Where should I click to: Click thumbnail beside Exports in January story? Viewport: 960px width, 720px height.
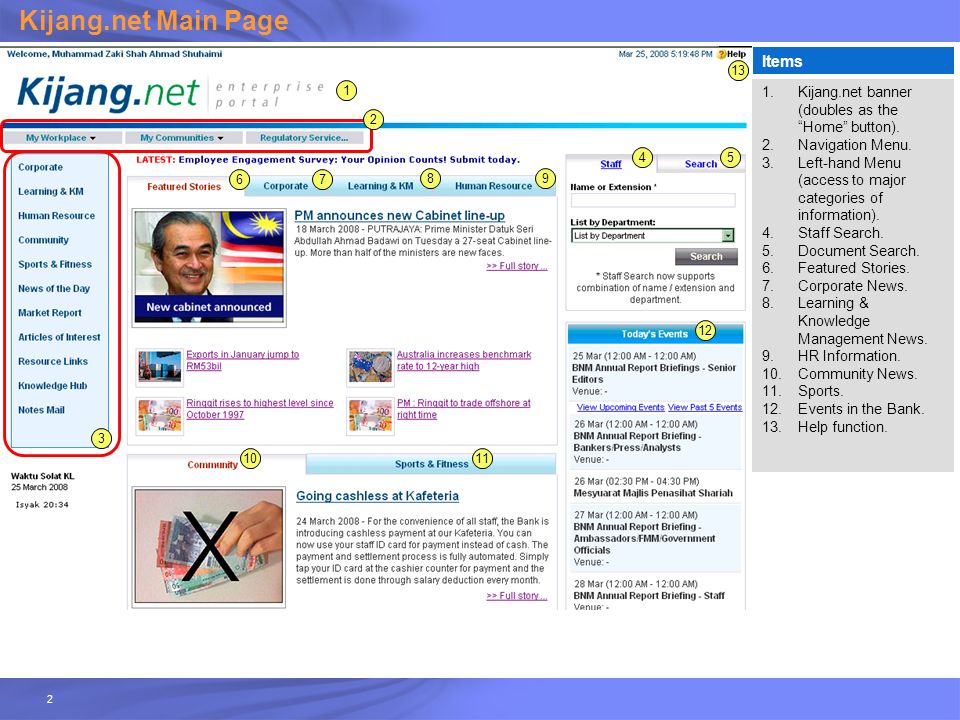(160, 367)
